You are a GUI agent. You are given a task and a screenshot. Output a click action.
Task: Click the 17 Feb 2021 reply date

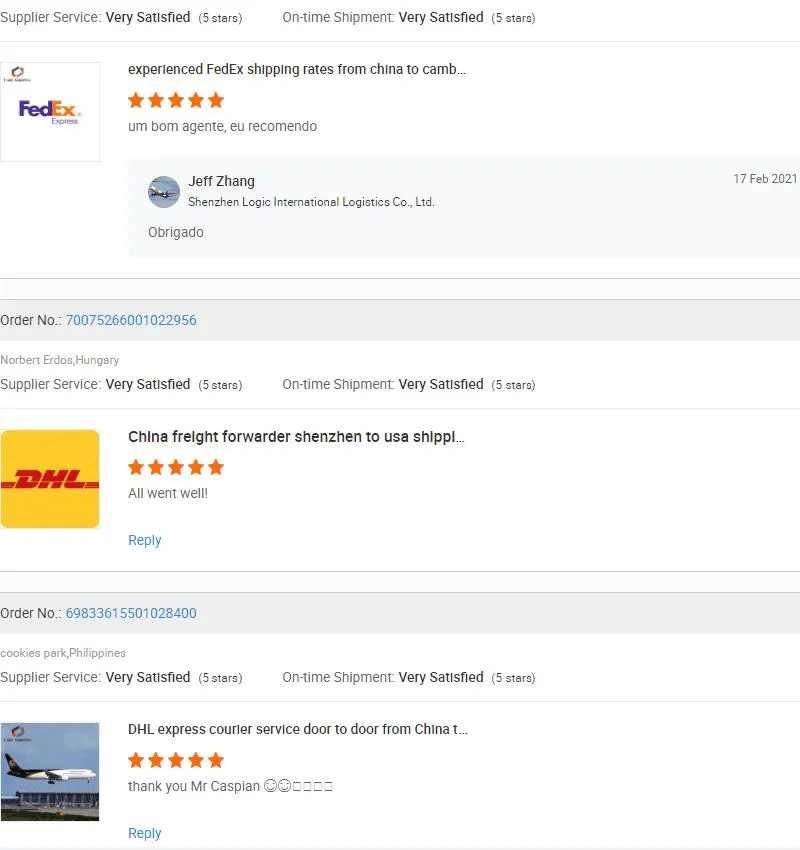point(765,179)
